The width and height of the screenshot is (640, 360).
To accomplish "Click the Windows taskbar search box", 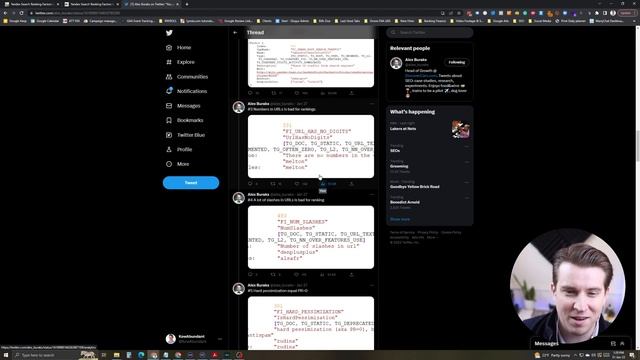I will [x=55, y=355].
